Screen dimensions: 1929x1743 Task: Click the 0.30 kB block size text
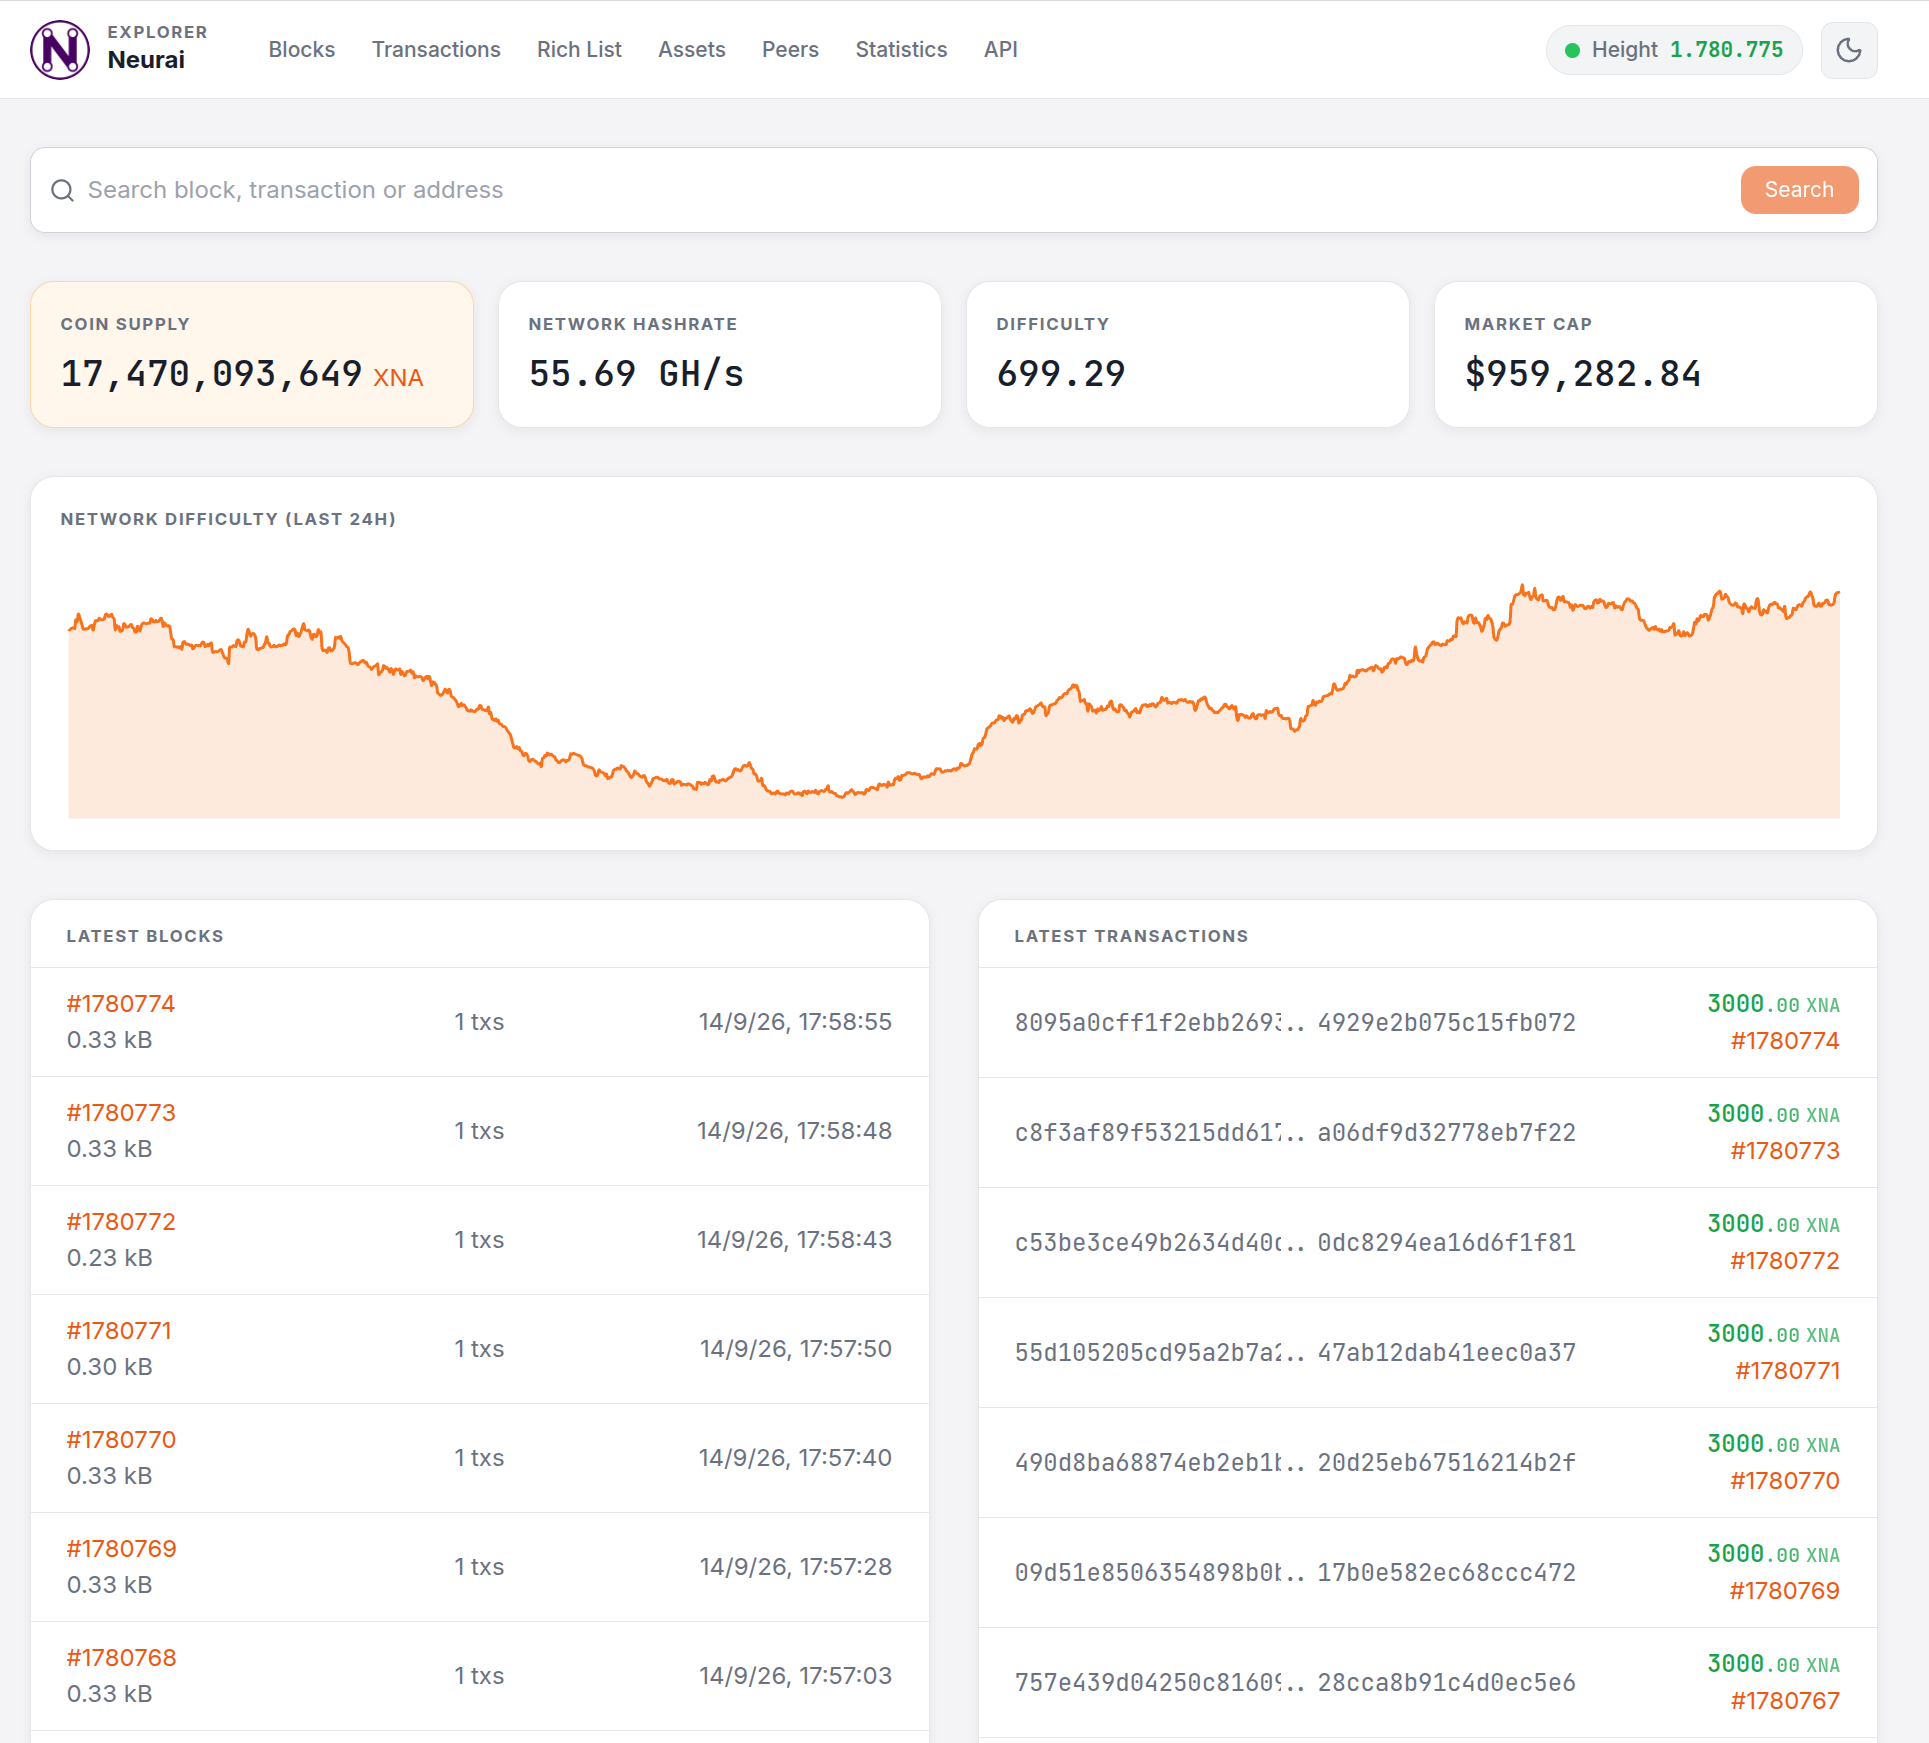(x=109, y=1366)
